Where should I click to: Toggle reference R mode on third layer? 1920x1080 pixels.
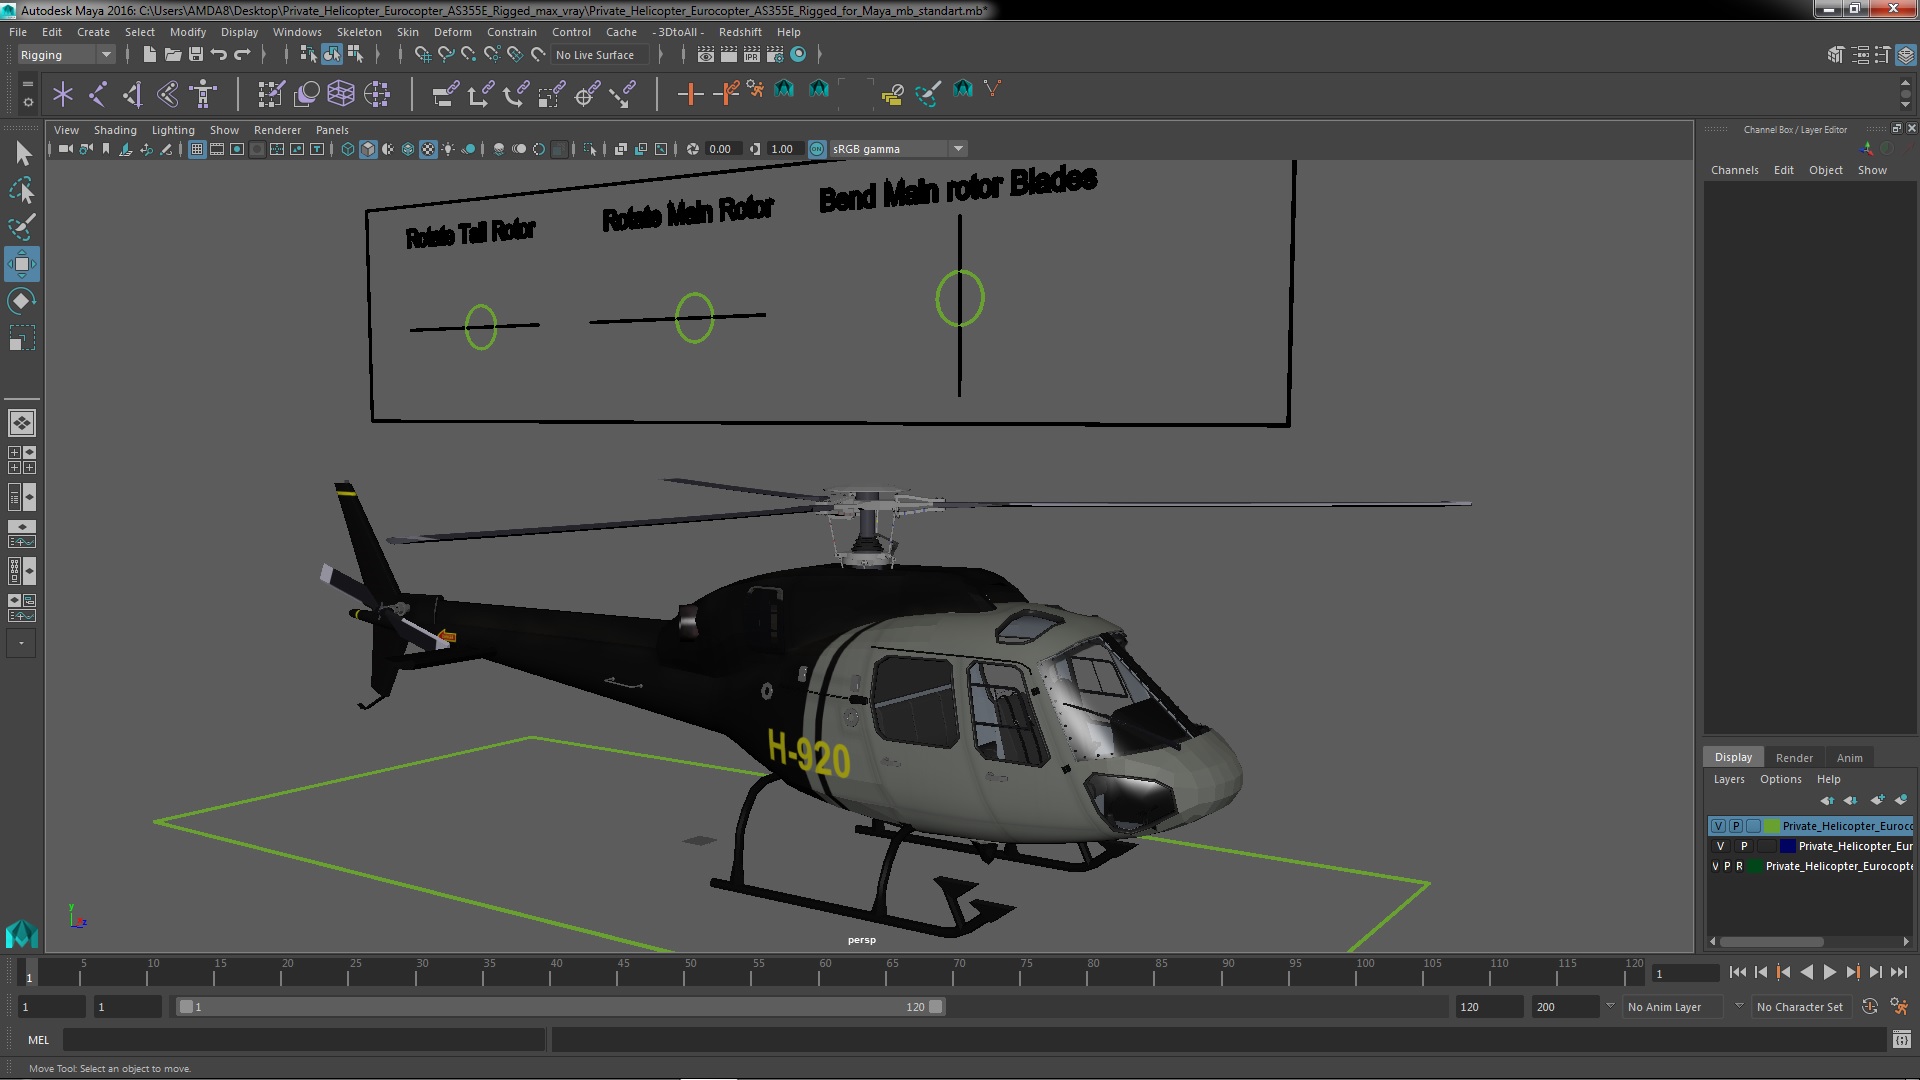coord(1739,866)
